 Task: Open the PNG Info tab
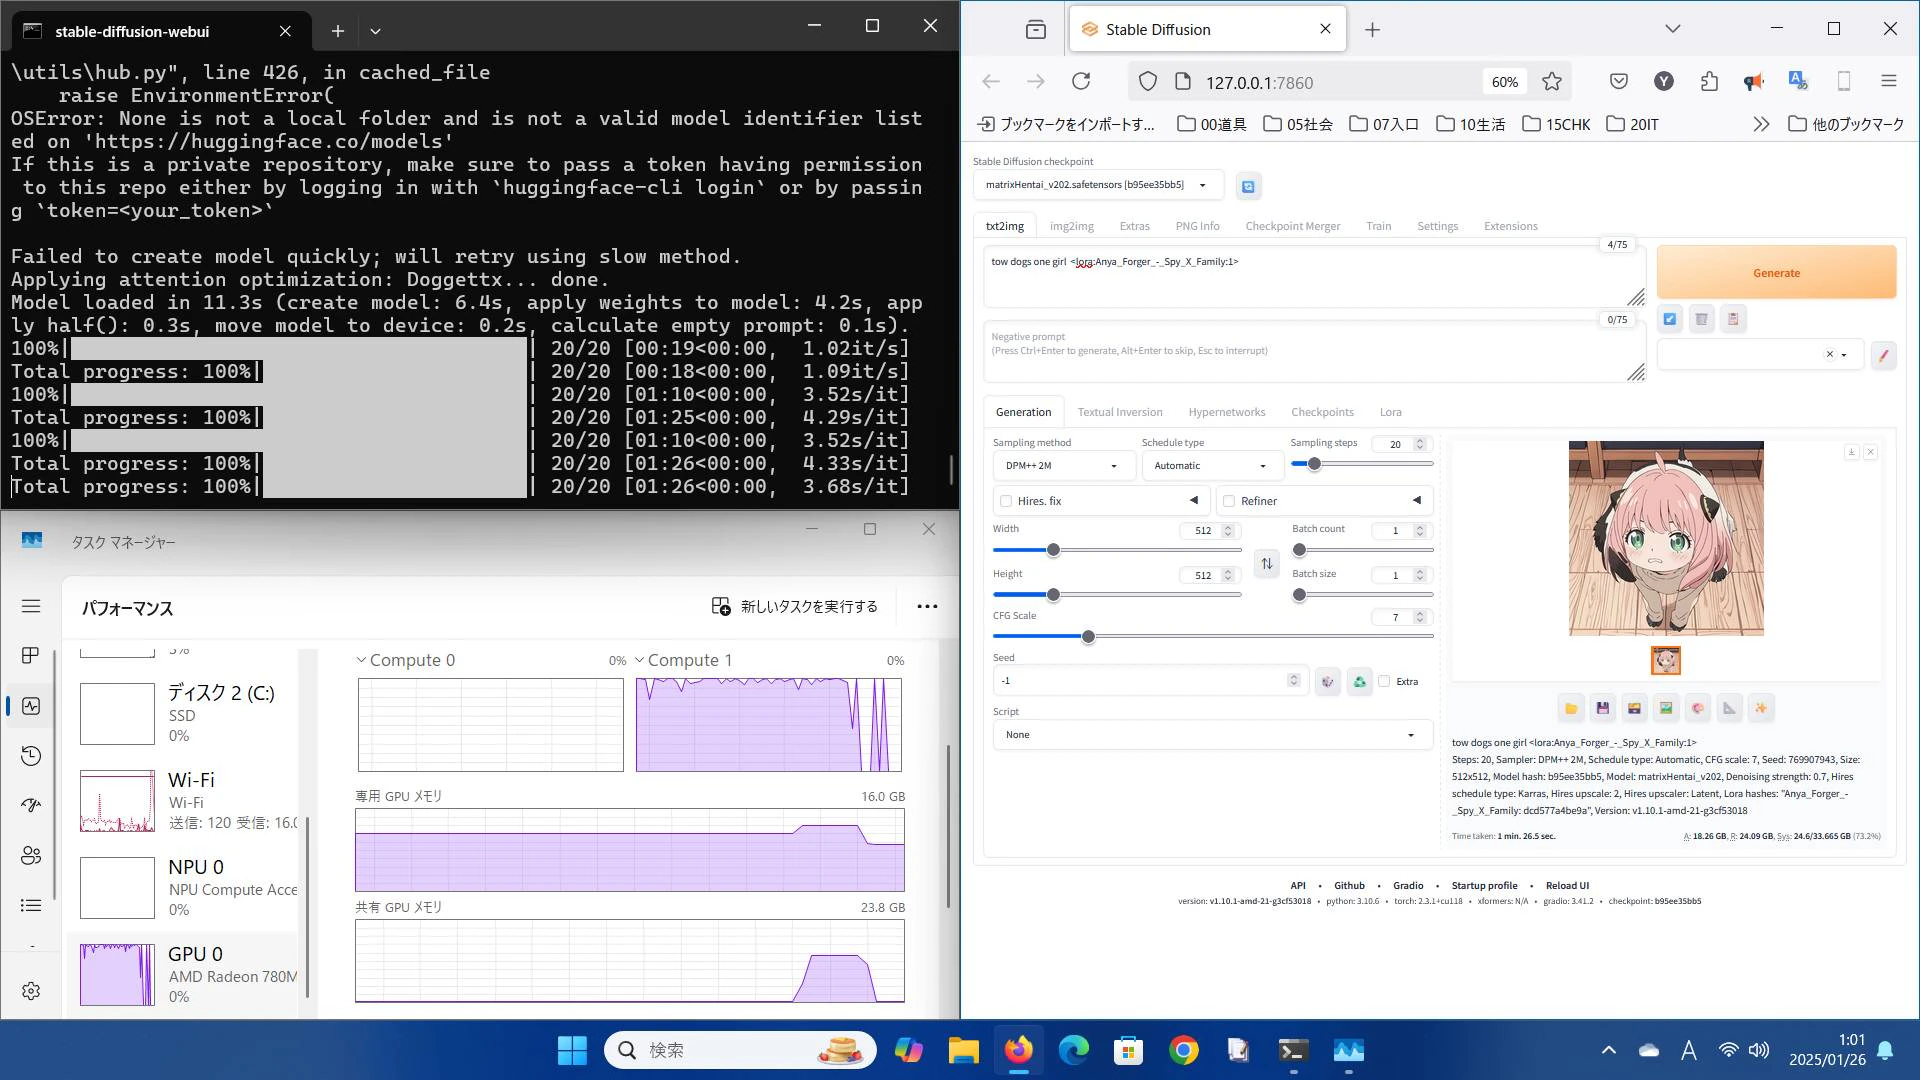1197,226
